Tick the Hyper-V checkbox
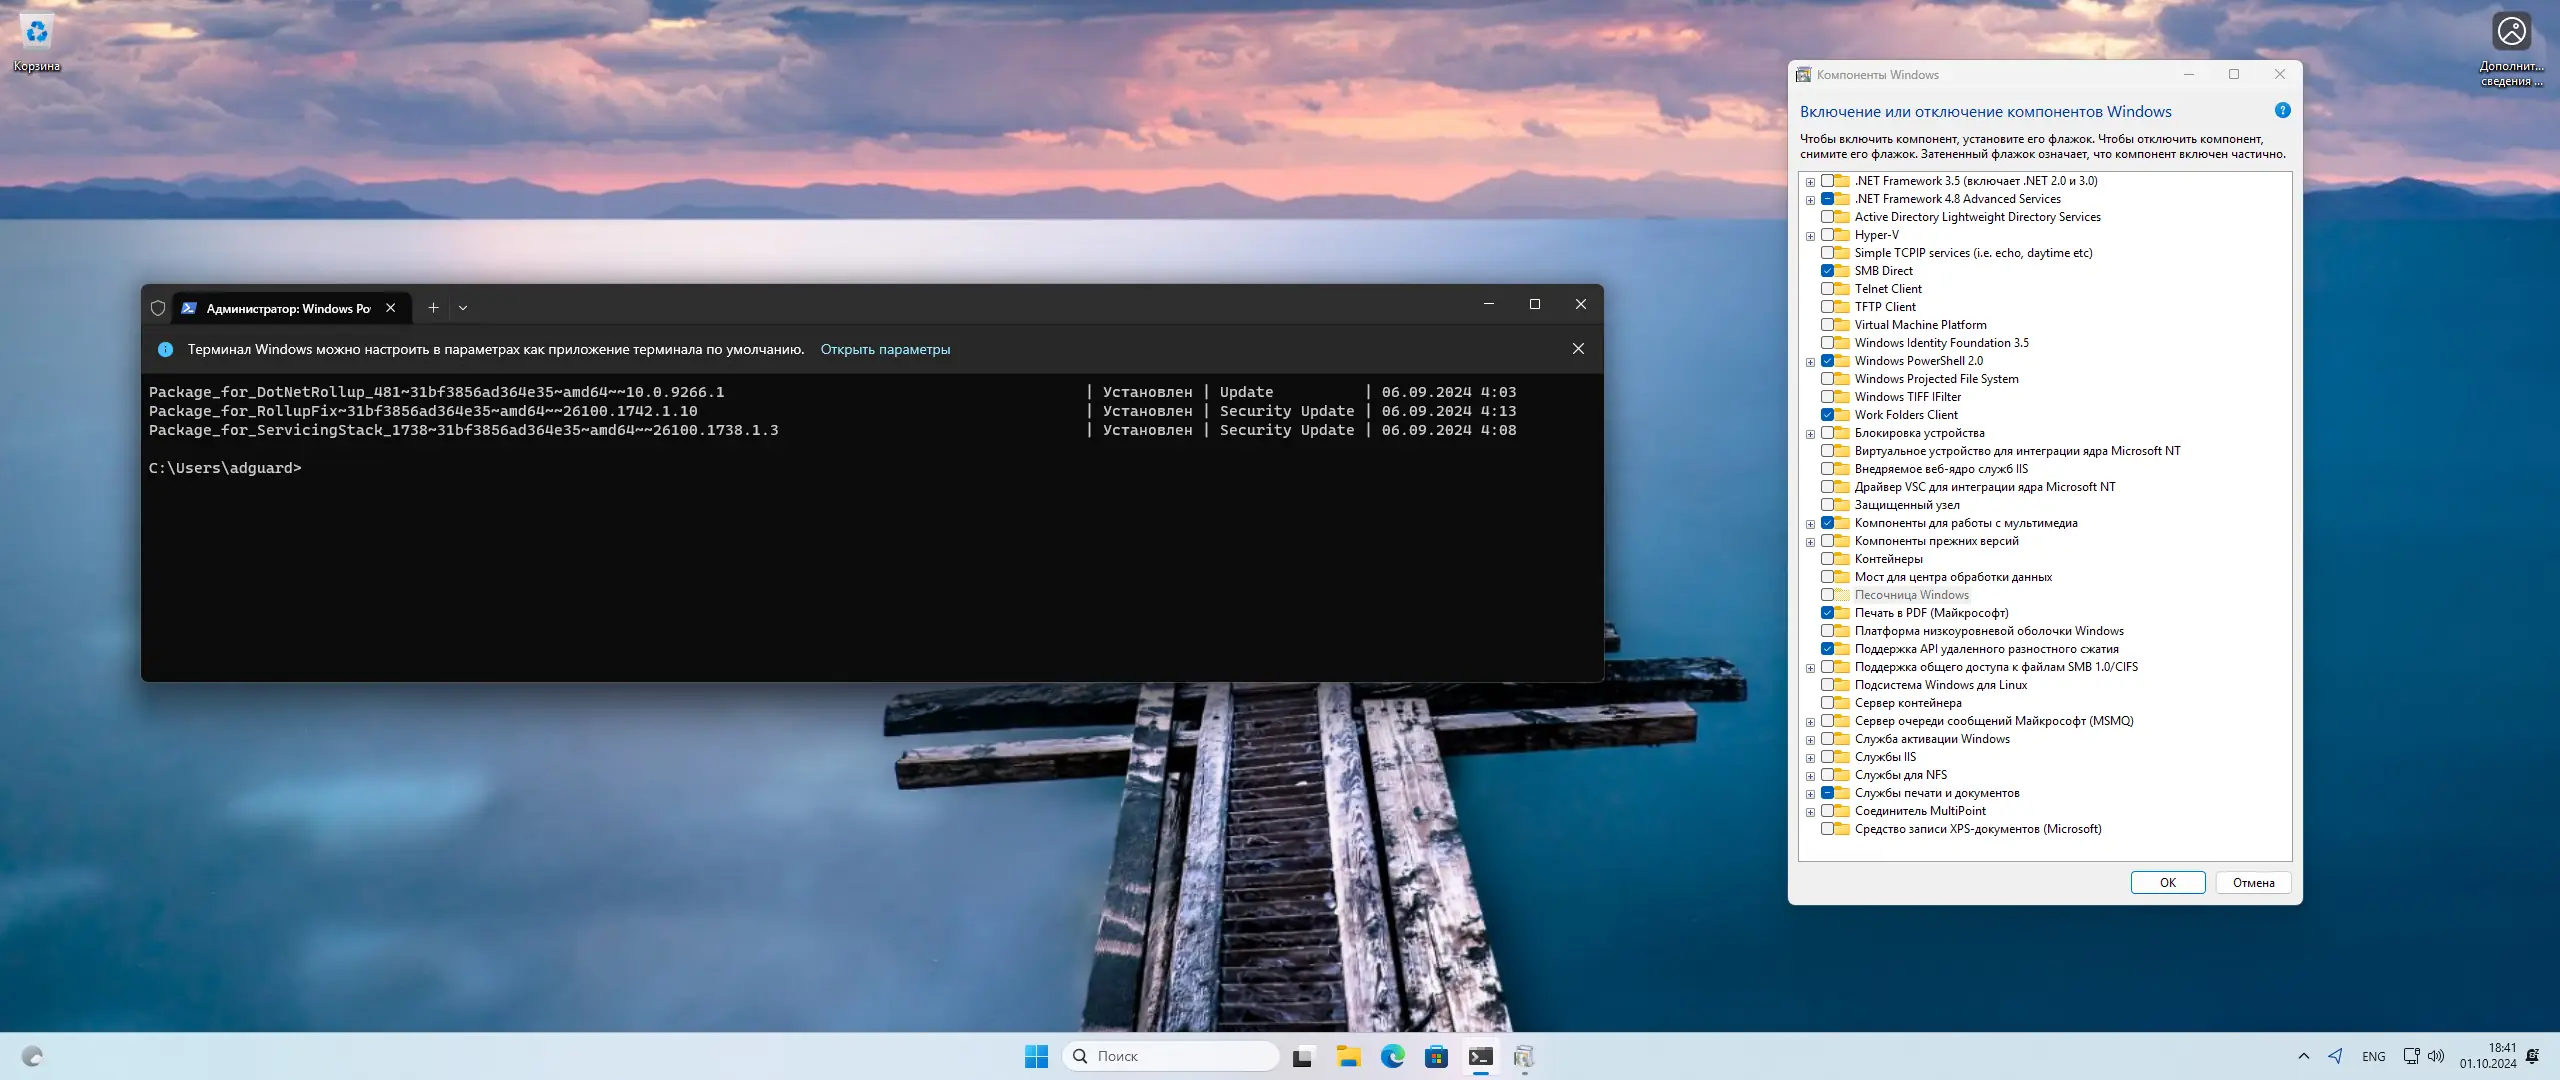 tap(1827, 235)
